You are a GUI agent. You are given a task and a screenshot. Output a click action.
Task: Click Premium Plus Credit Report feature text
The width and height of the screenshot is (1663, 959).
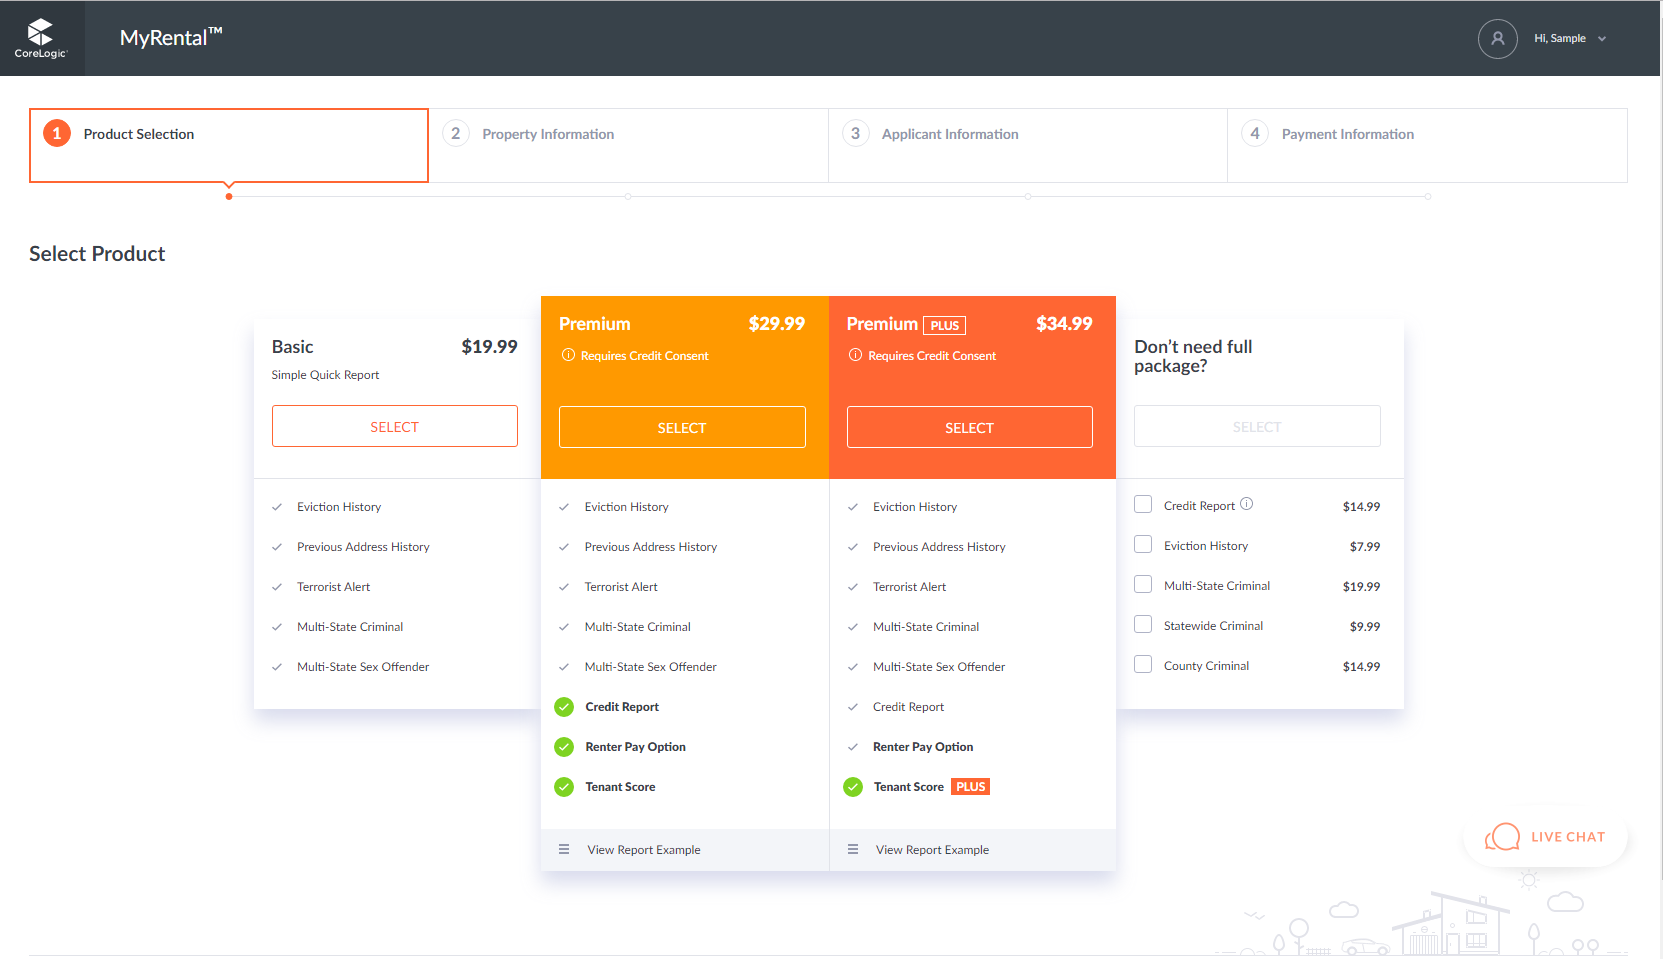coord(908,707)
